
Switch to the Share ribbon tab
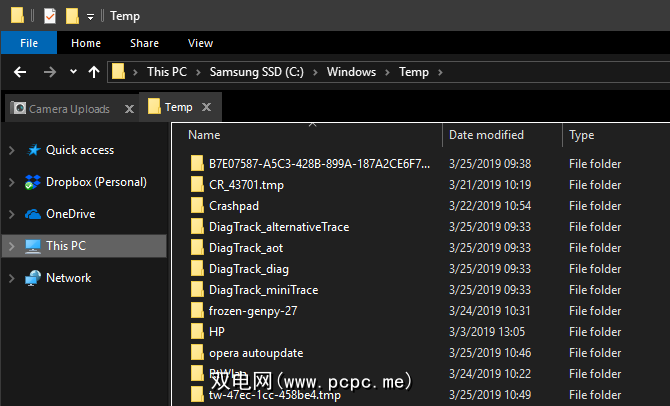tap(144, 43)
